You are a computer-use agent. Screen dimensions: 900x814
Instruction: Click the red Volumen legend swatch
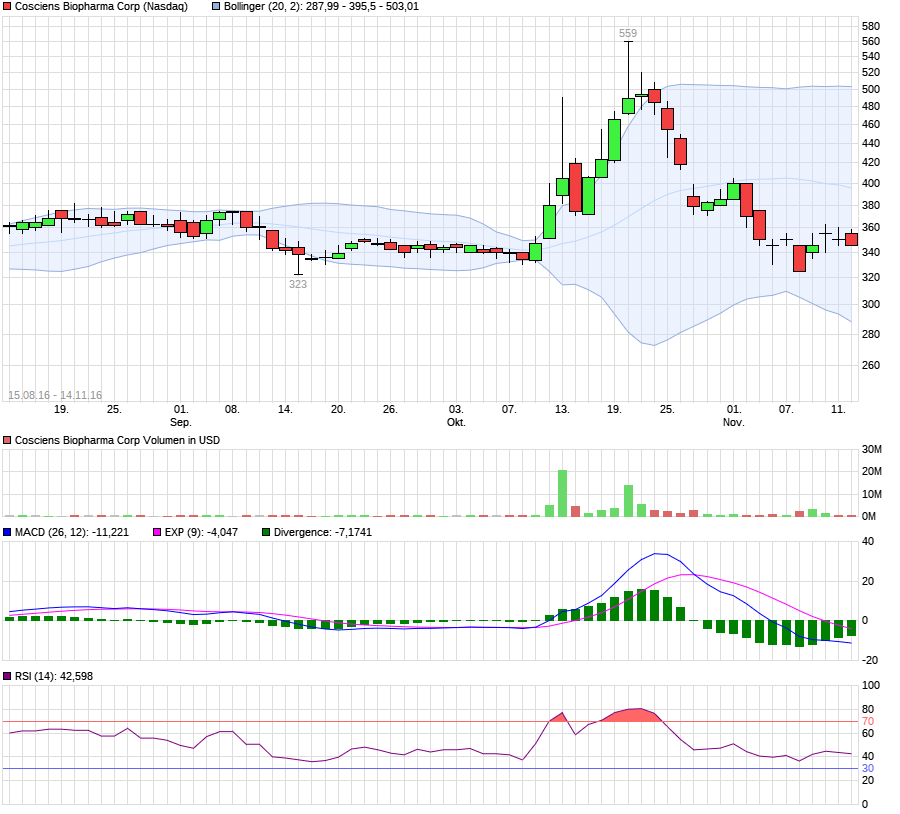coord(7,440)
